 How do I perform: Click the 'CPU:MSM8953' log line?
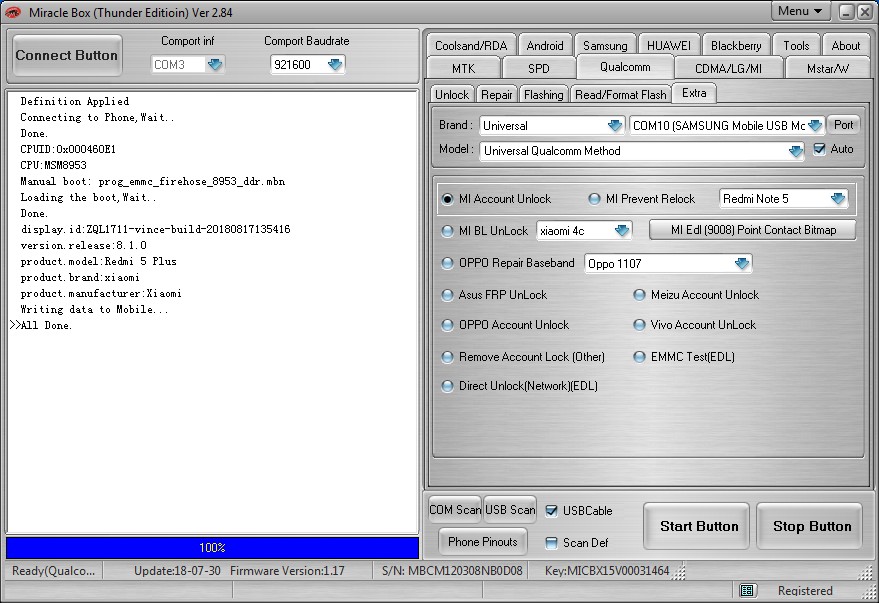tap(53, 165)
